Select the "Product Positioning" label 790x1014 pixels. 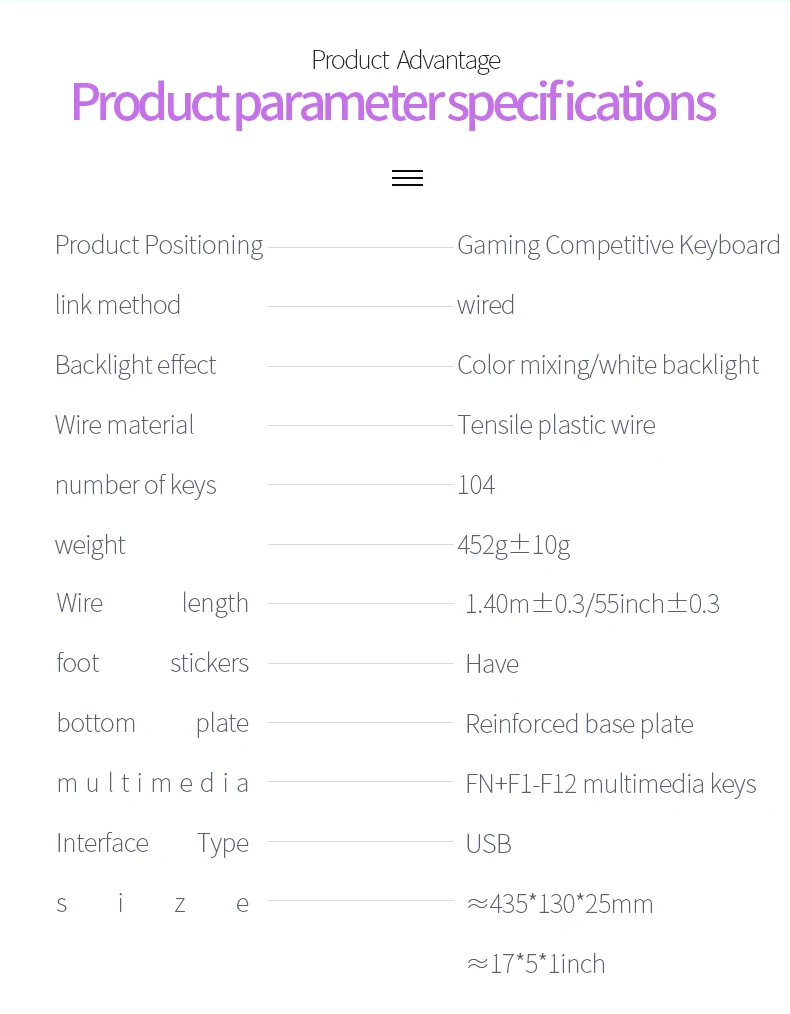point(159,245)
